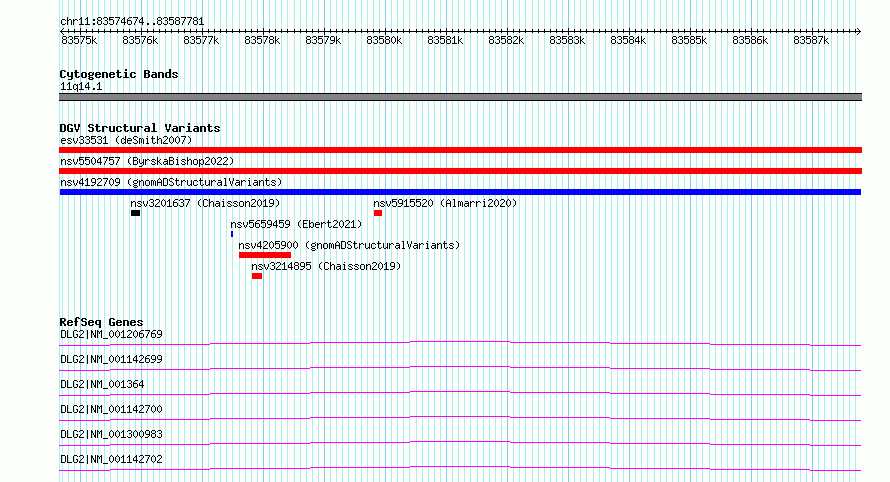
Task: Click the 83578k ruler position
Action: coord(262,40)
